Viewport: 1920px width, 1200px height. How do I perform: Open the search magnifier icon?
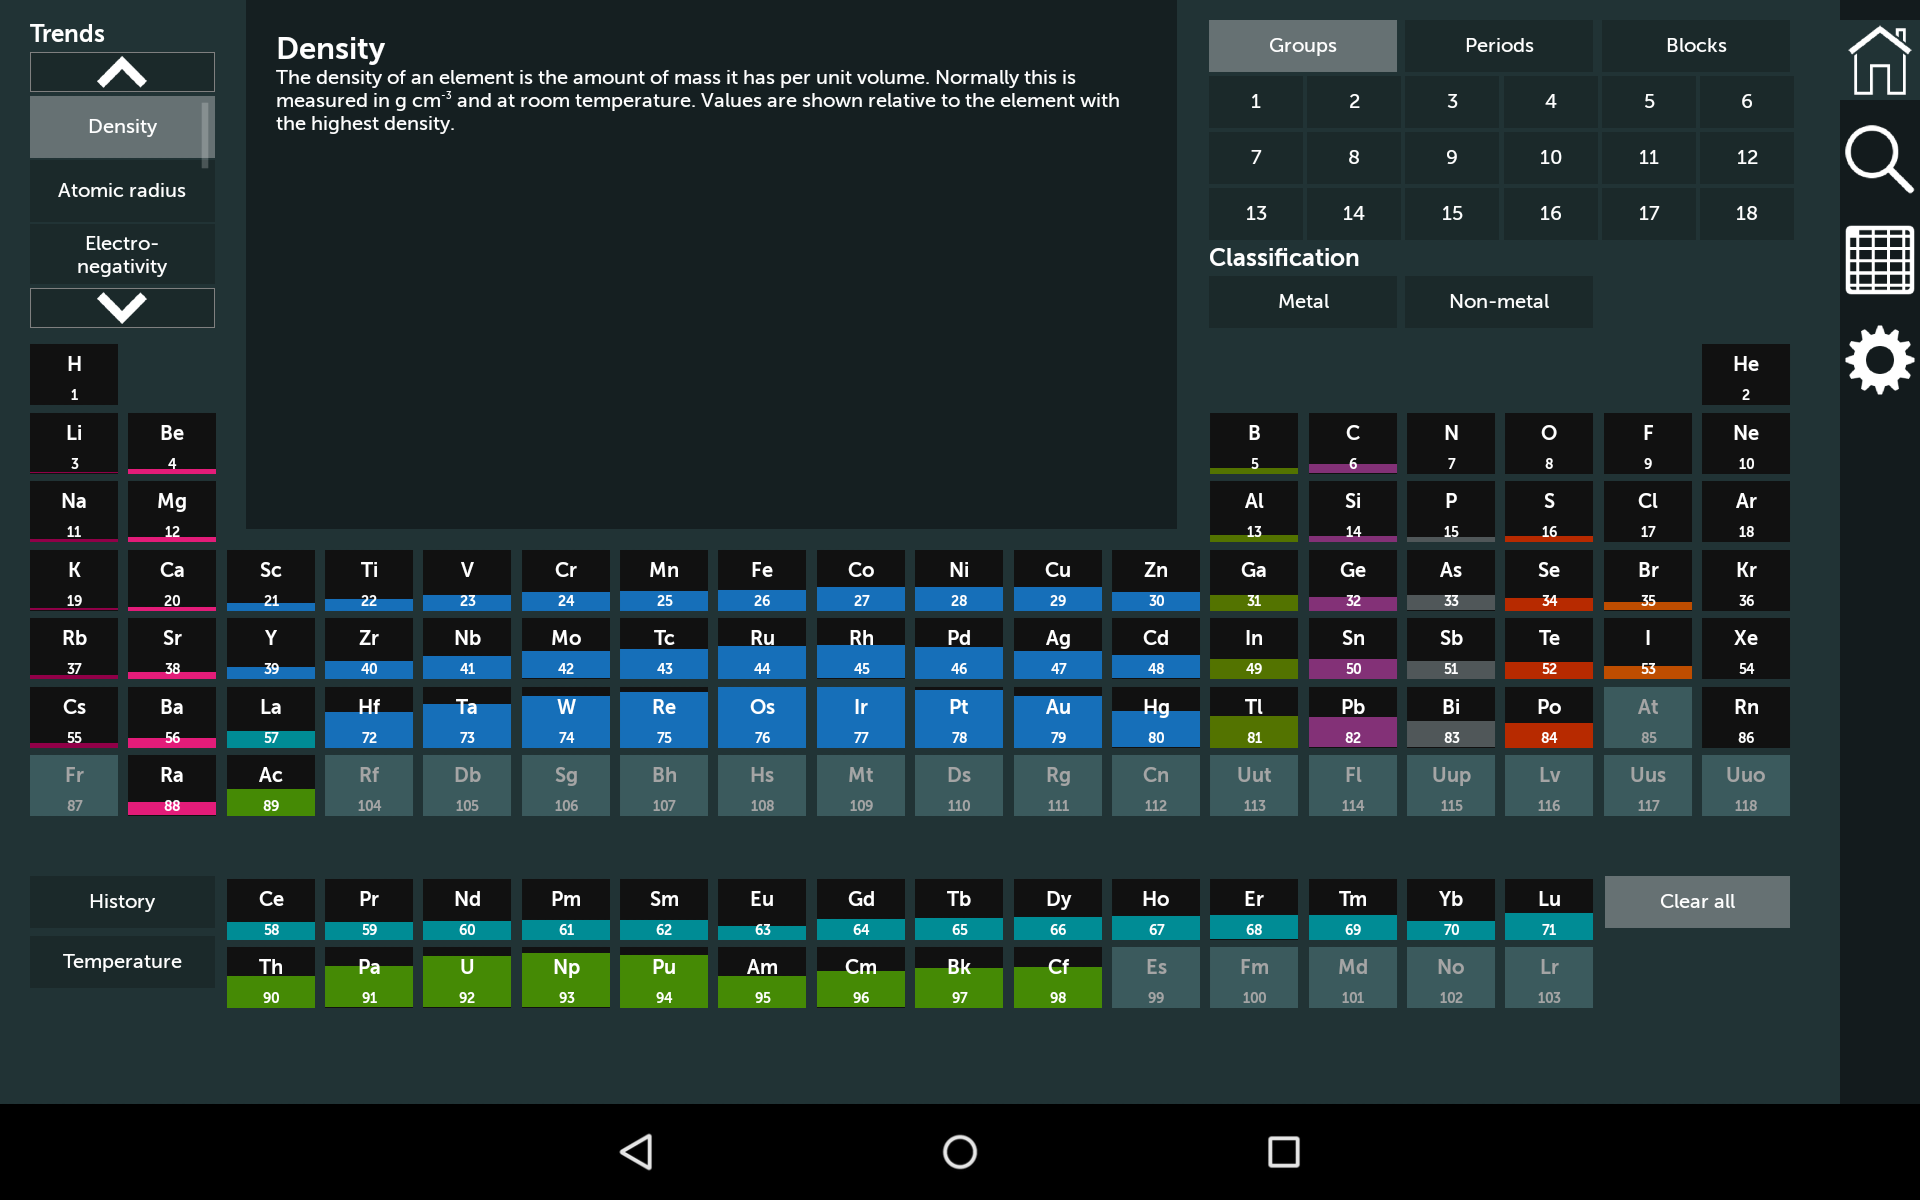(x=1878, y=158)
